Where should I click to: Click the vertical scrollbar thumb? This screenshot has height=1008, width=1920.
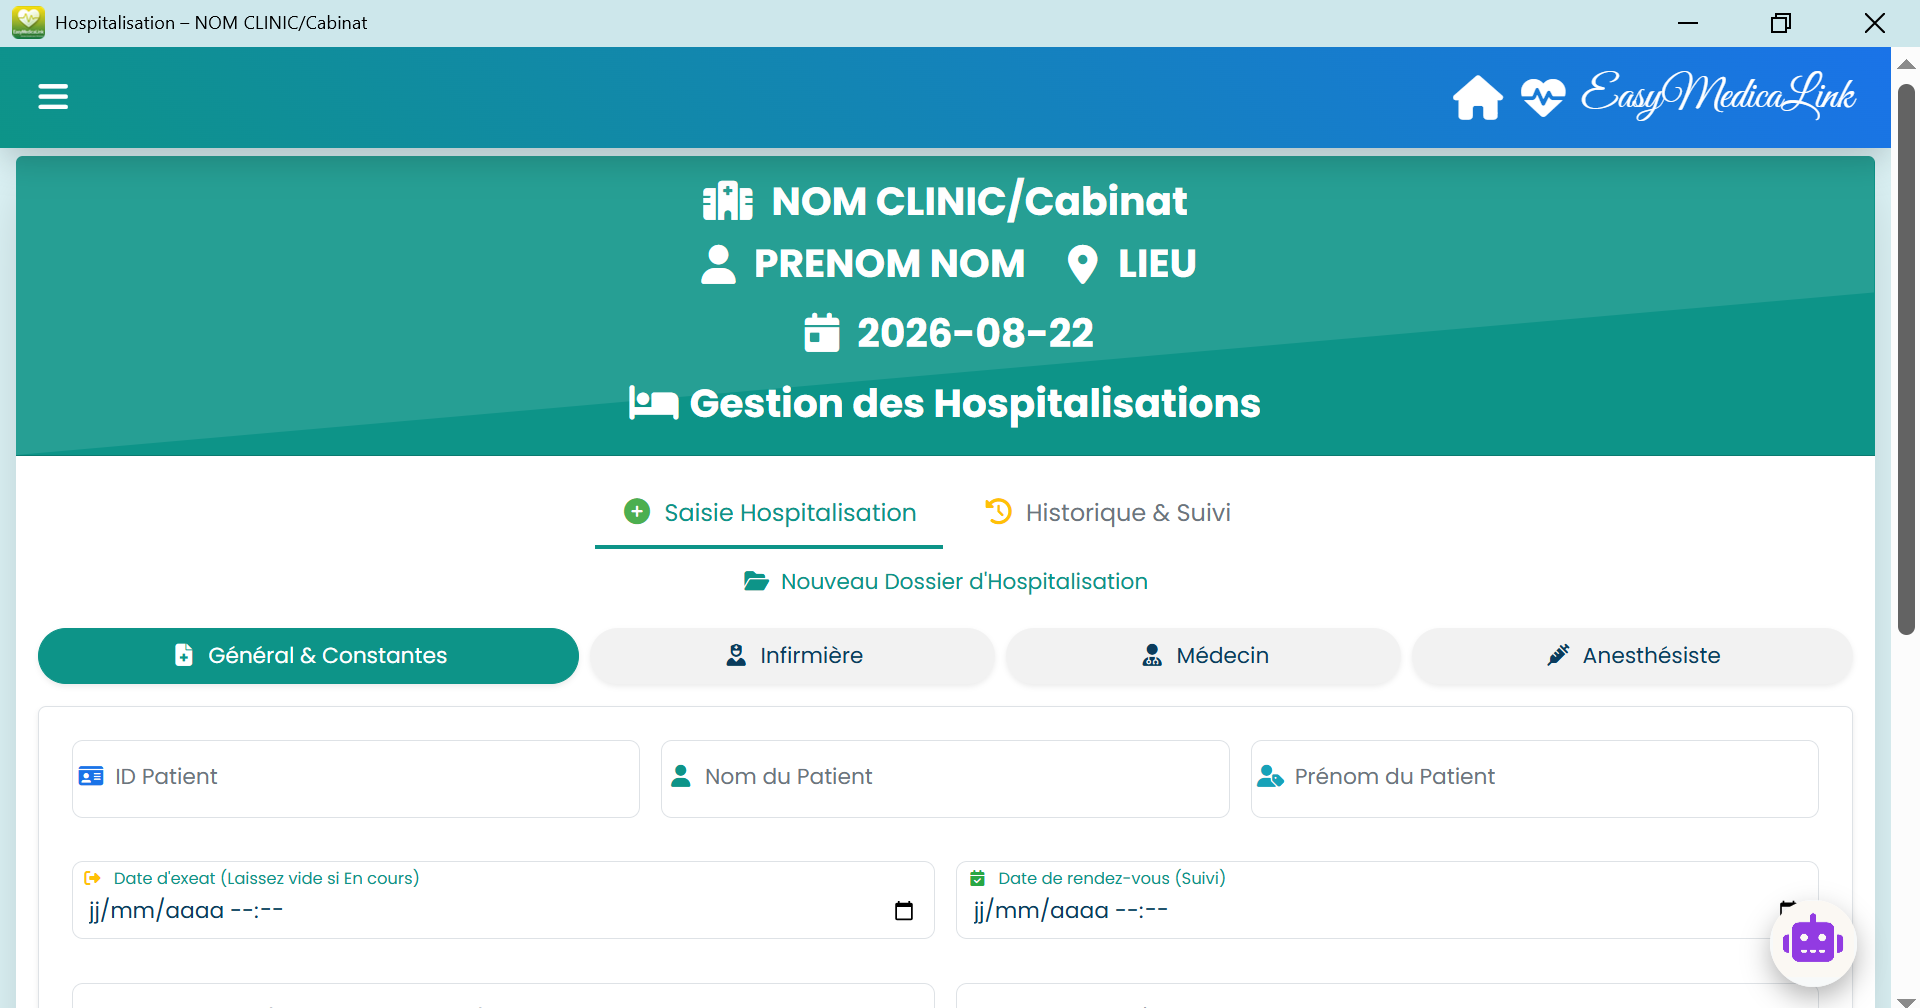(1906, 360)
